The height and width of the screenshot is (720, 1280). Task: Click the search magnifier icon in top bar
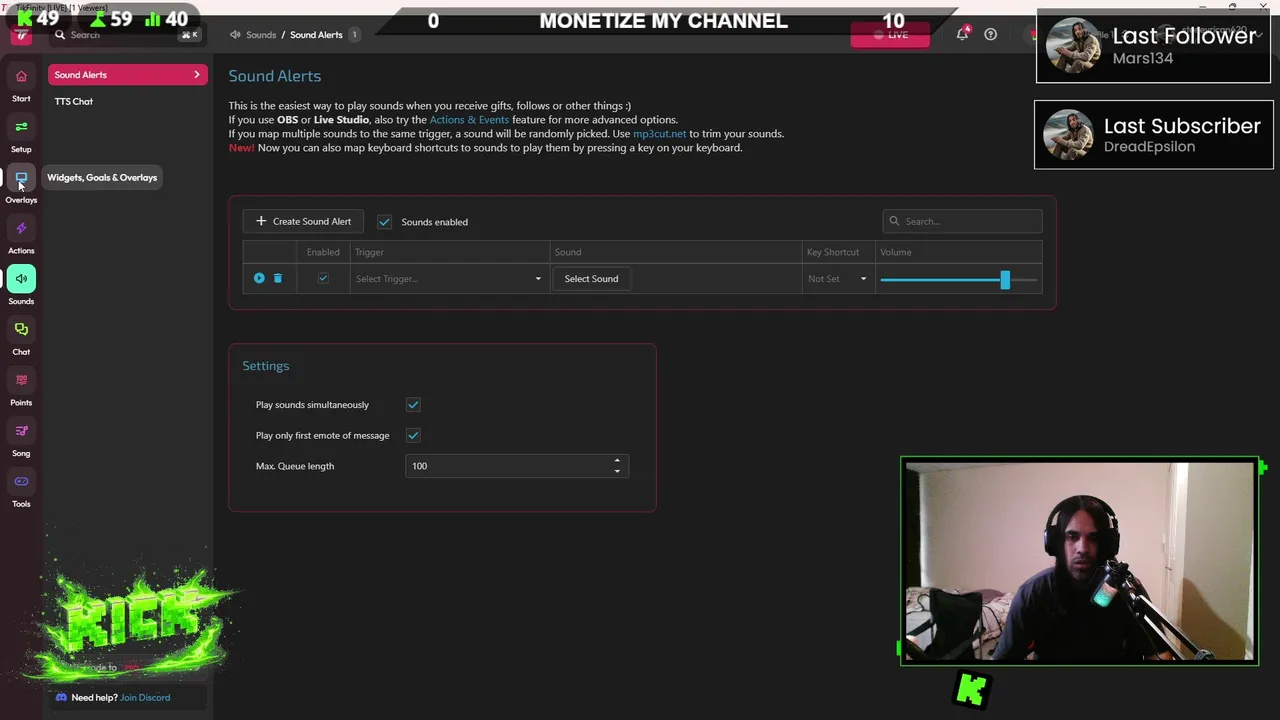[60, 35]
